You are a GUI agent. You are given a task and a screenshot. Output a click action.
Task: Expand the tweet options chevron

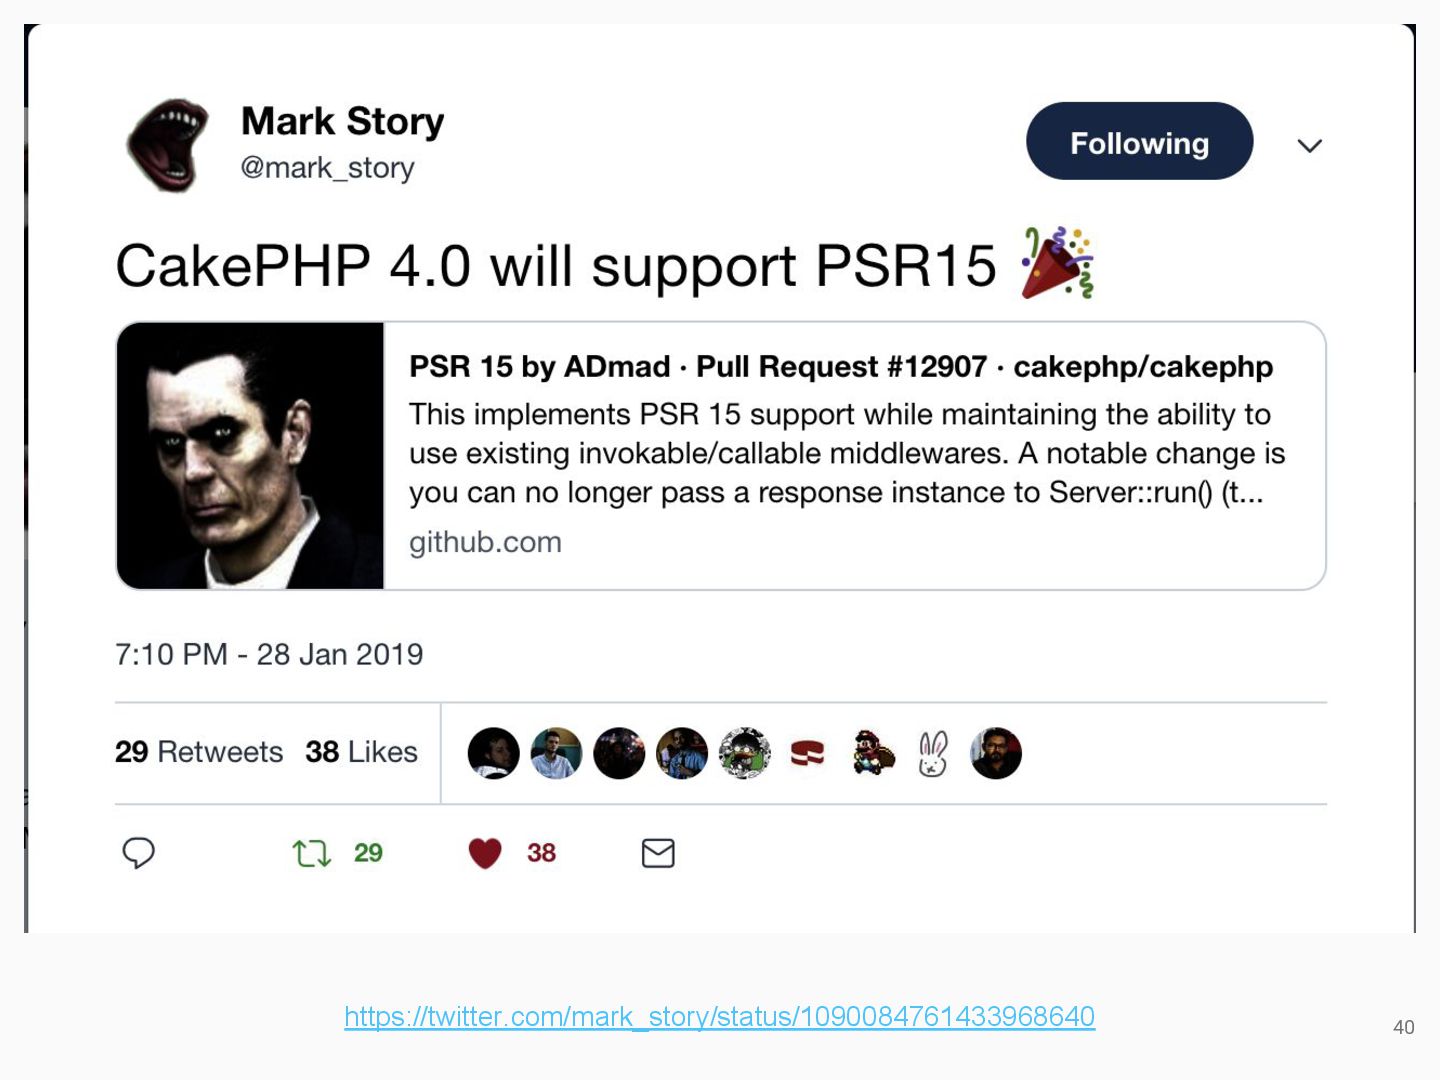(1309, 146)
